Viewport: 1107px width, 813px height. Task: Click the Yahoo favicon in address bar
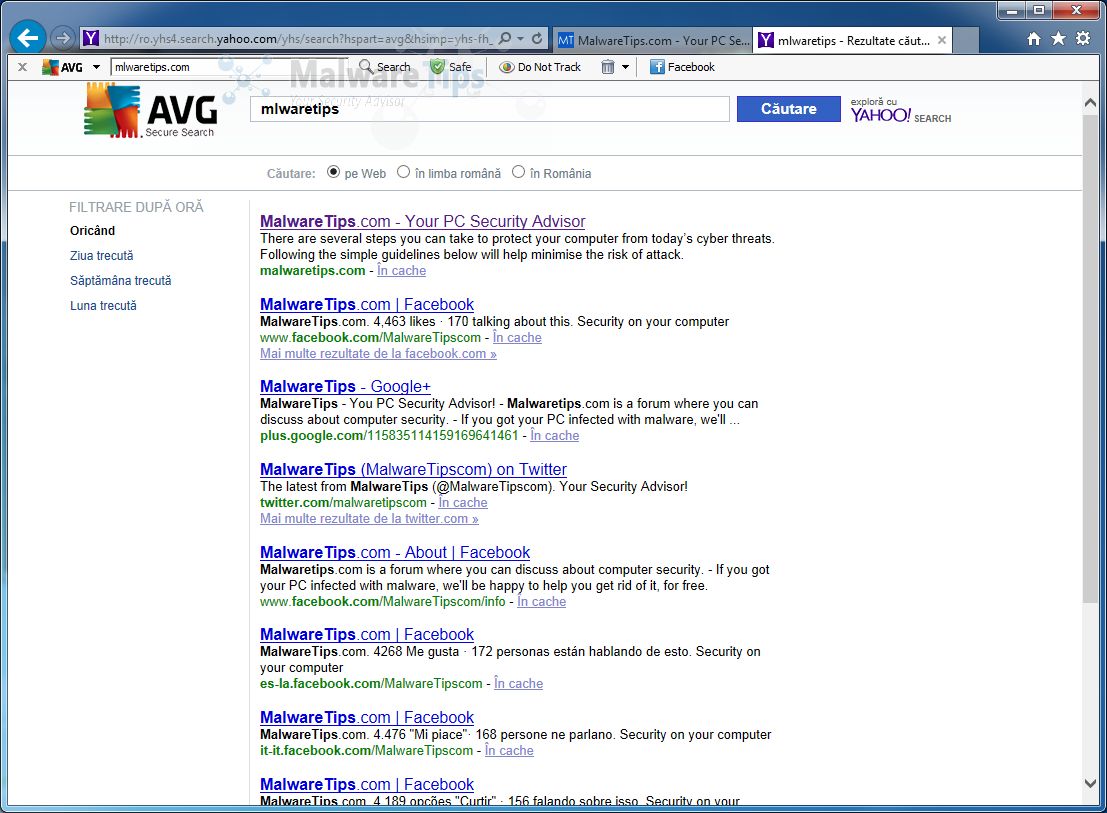click(x=90, y=38)
